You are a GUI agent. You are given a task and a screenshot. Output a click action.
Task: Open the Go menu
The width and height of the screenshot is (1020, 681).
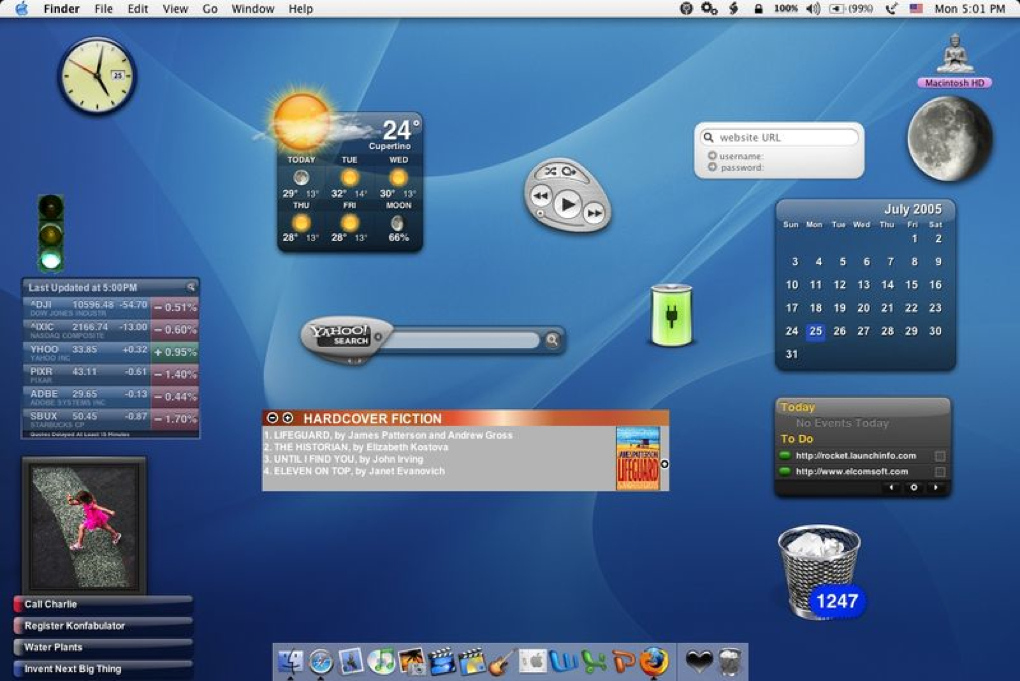point(209,9)
